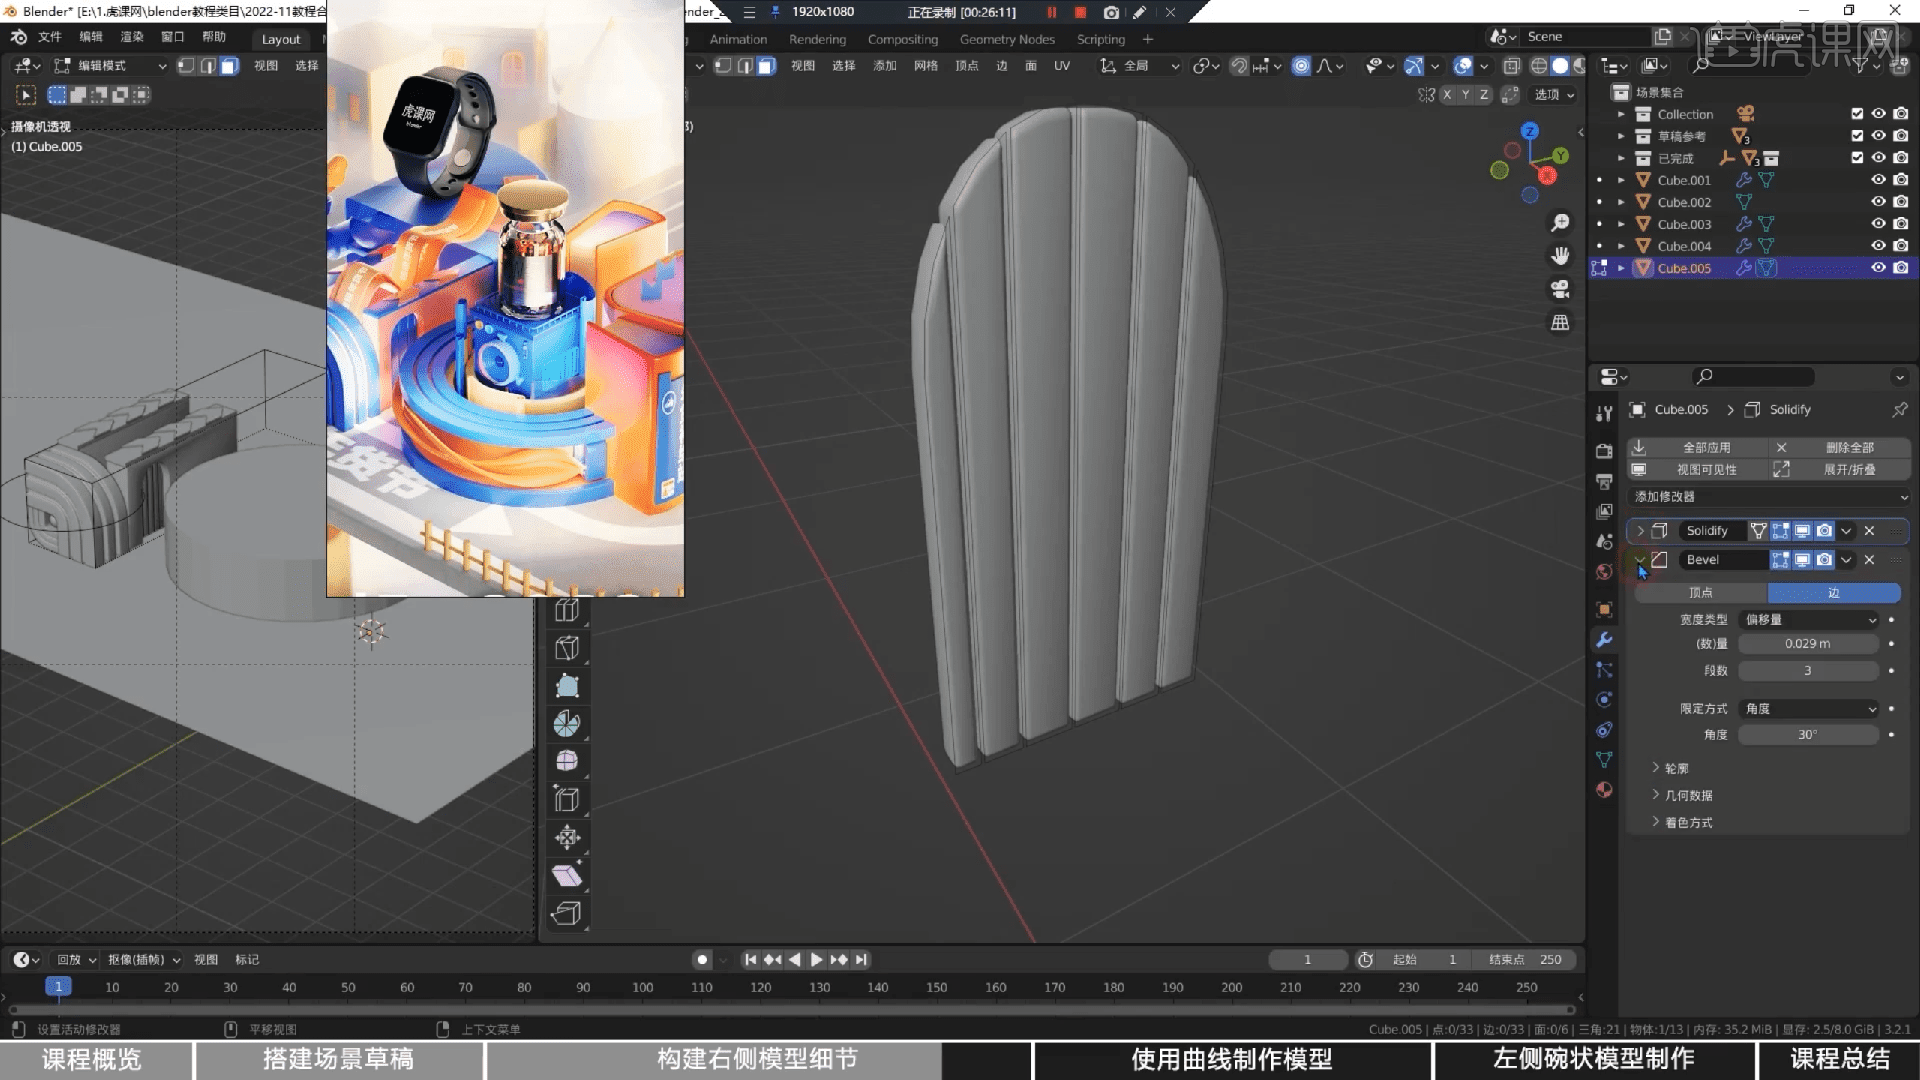Click 视图可见性 button
This screenshot has height=1080, width=1920.
click(1696, 470)
